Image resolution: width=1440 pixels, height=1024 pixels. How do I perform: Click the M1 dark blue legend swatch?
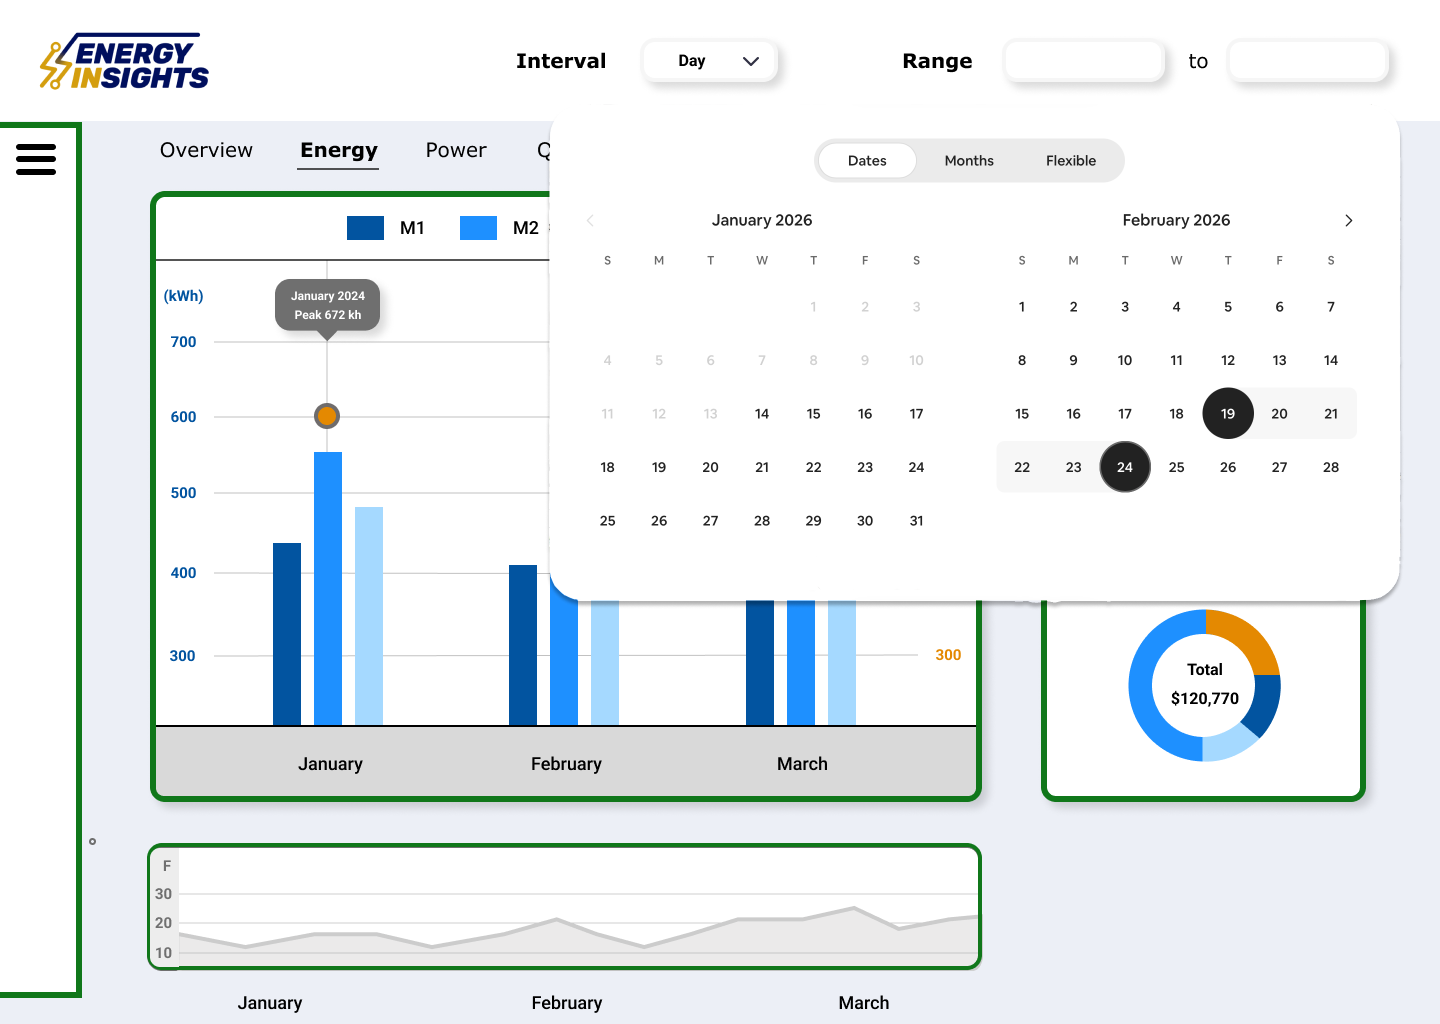[x=365, y=228]
